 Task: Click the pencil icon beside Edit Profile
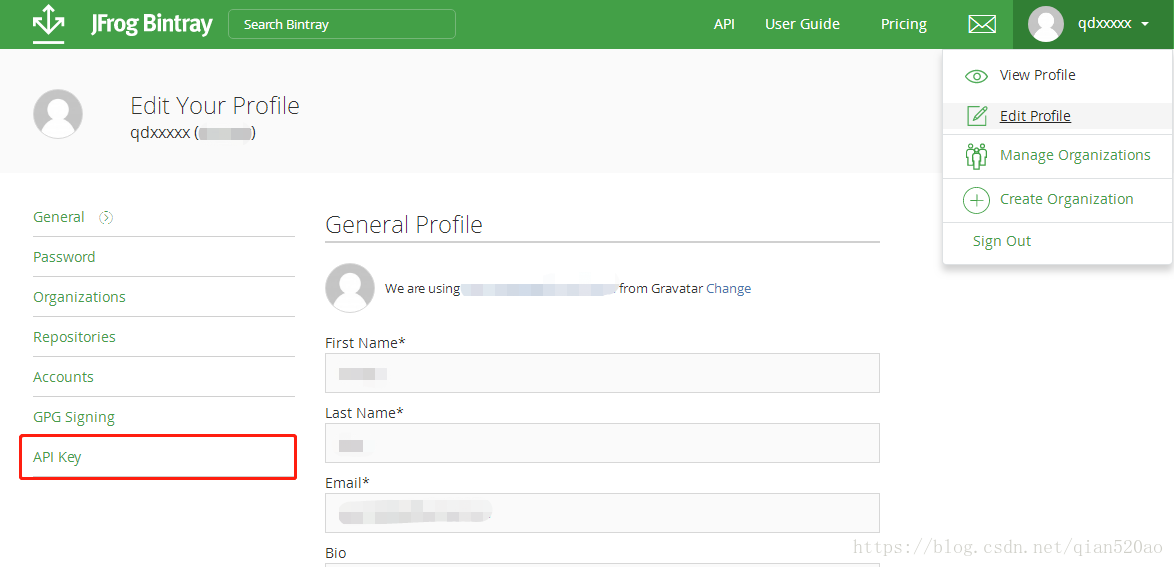point(976,116)
